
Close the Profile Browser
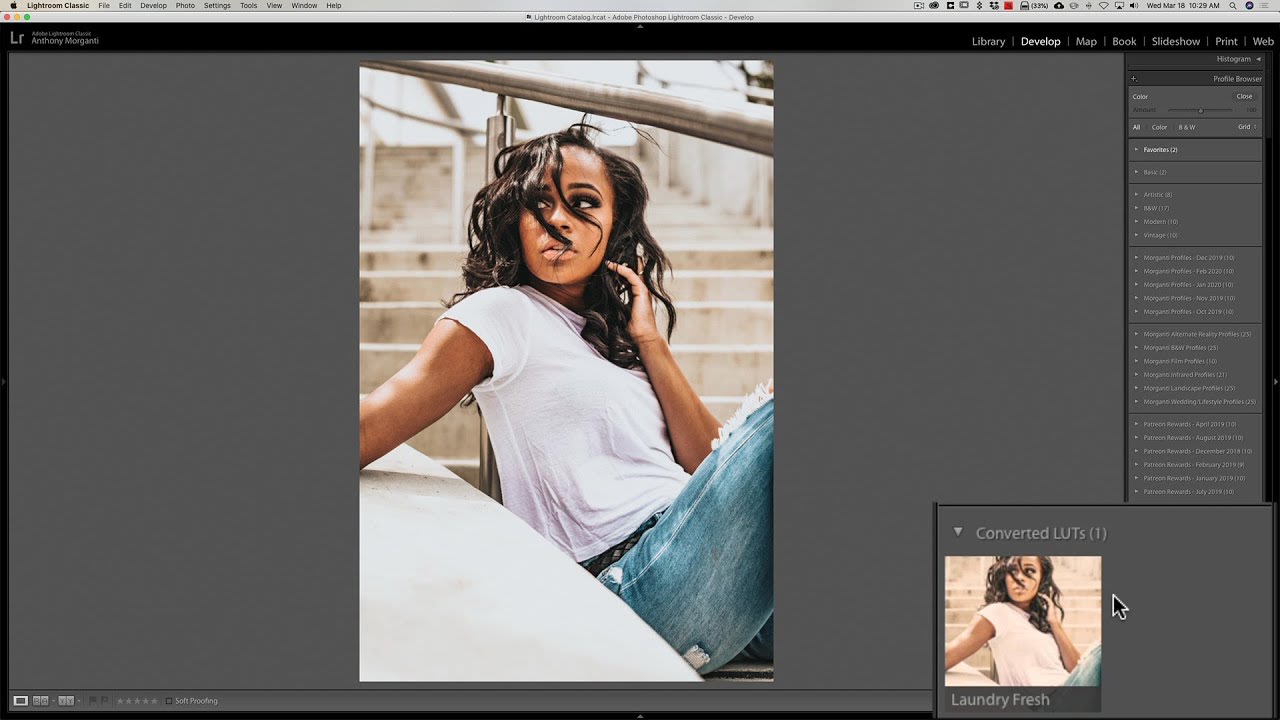click(1244, 96)
